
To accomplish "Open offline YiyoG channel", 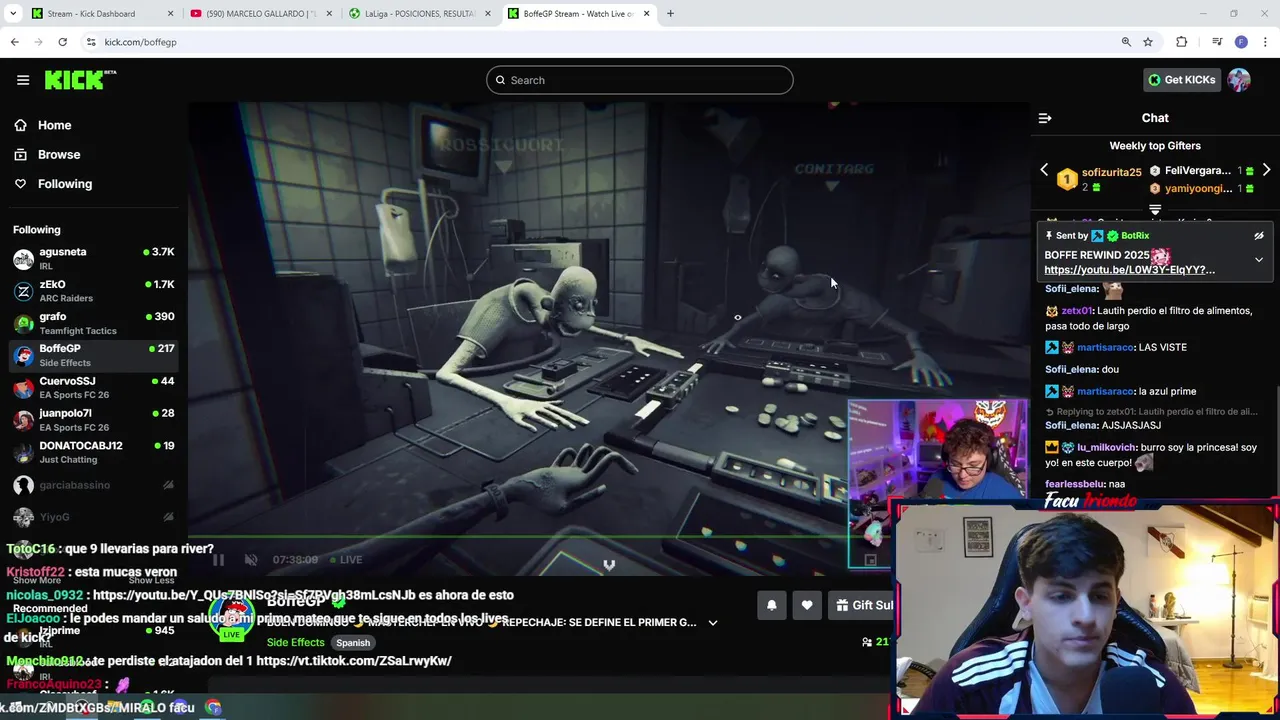I will click(x=93, y=517).
